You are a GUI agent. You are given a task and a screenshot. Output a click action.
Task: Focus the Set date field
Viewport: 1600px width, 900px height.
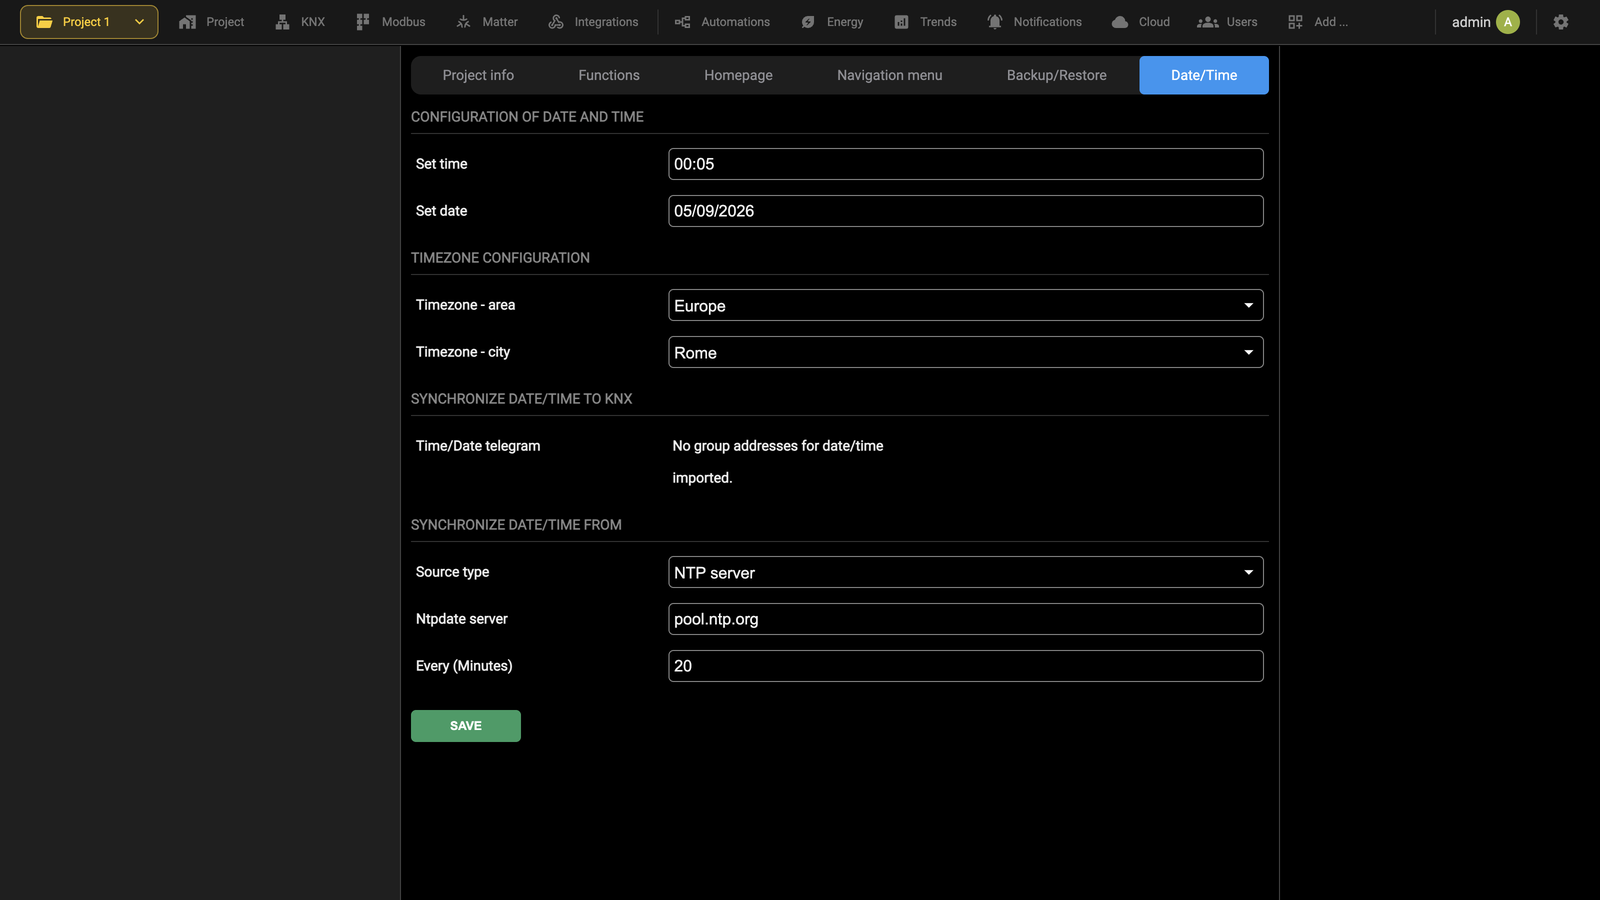(x=965, y=211)
